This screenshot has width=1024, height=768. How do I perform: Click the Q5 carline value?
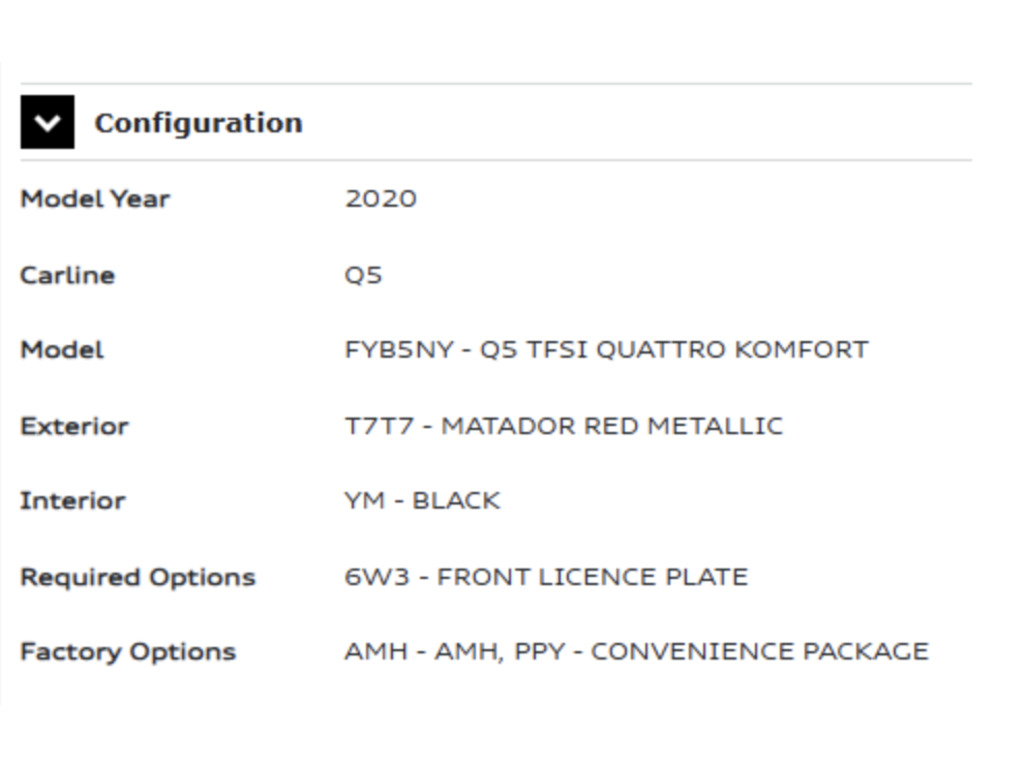tap(364, 275)
